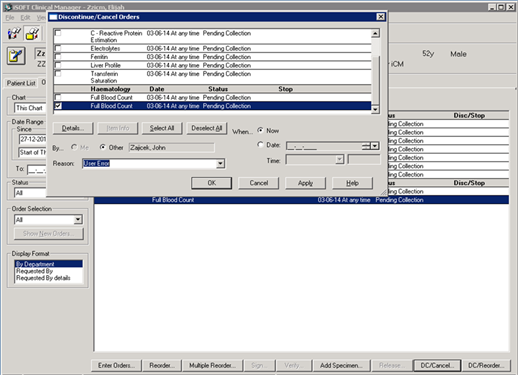Choose Requested By display format
The image size is (518, 375).
tap(34, 271)
